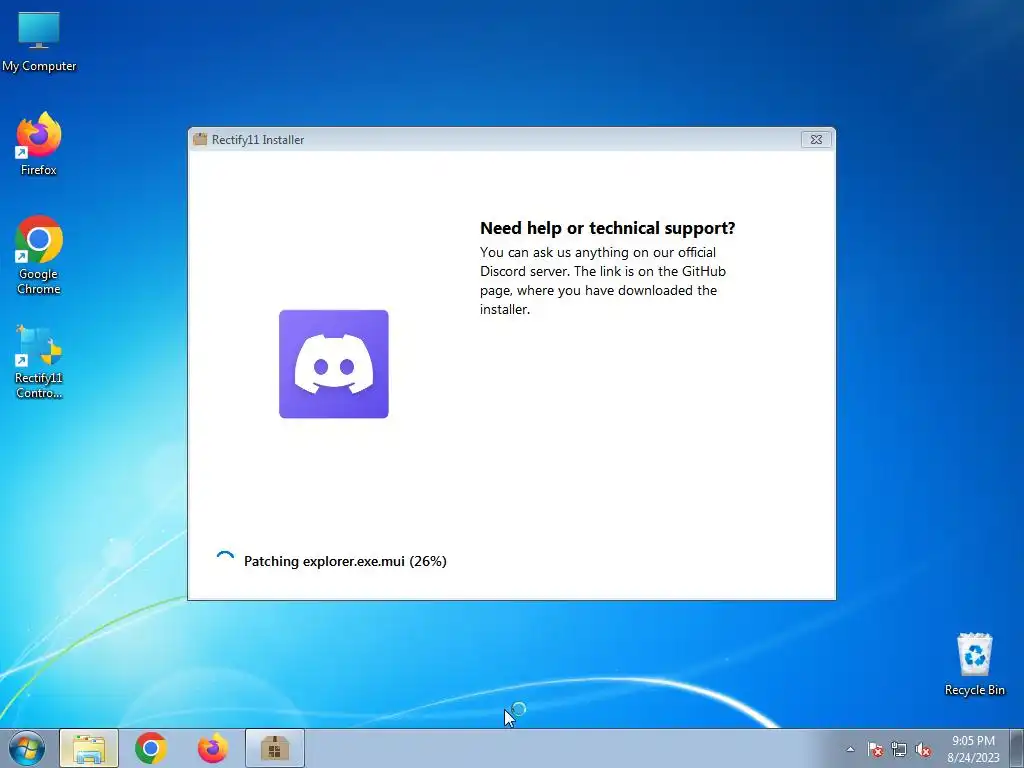Open the muted volume tray icon
The width and height of the screenshot is (1024, 768).
tap(923, 749)
